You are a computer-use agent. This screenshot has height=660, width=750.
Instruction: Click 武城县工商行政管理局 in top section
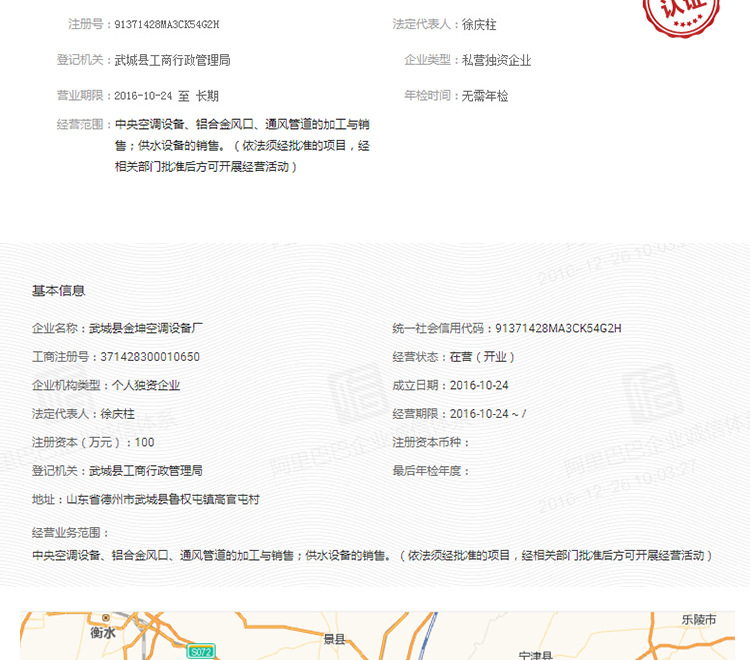(x=172, y=60)
